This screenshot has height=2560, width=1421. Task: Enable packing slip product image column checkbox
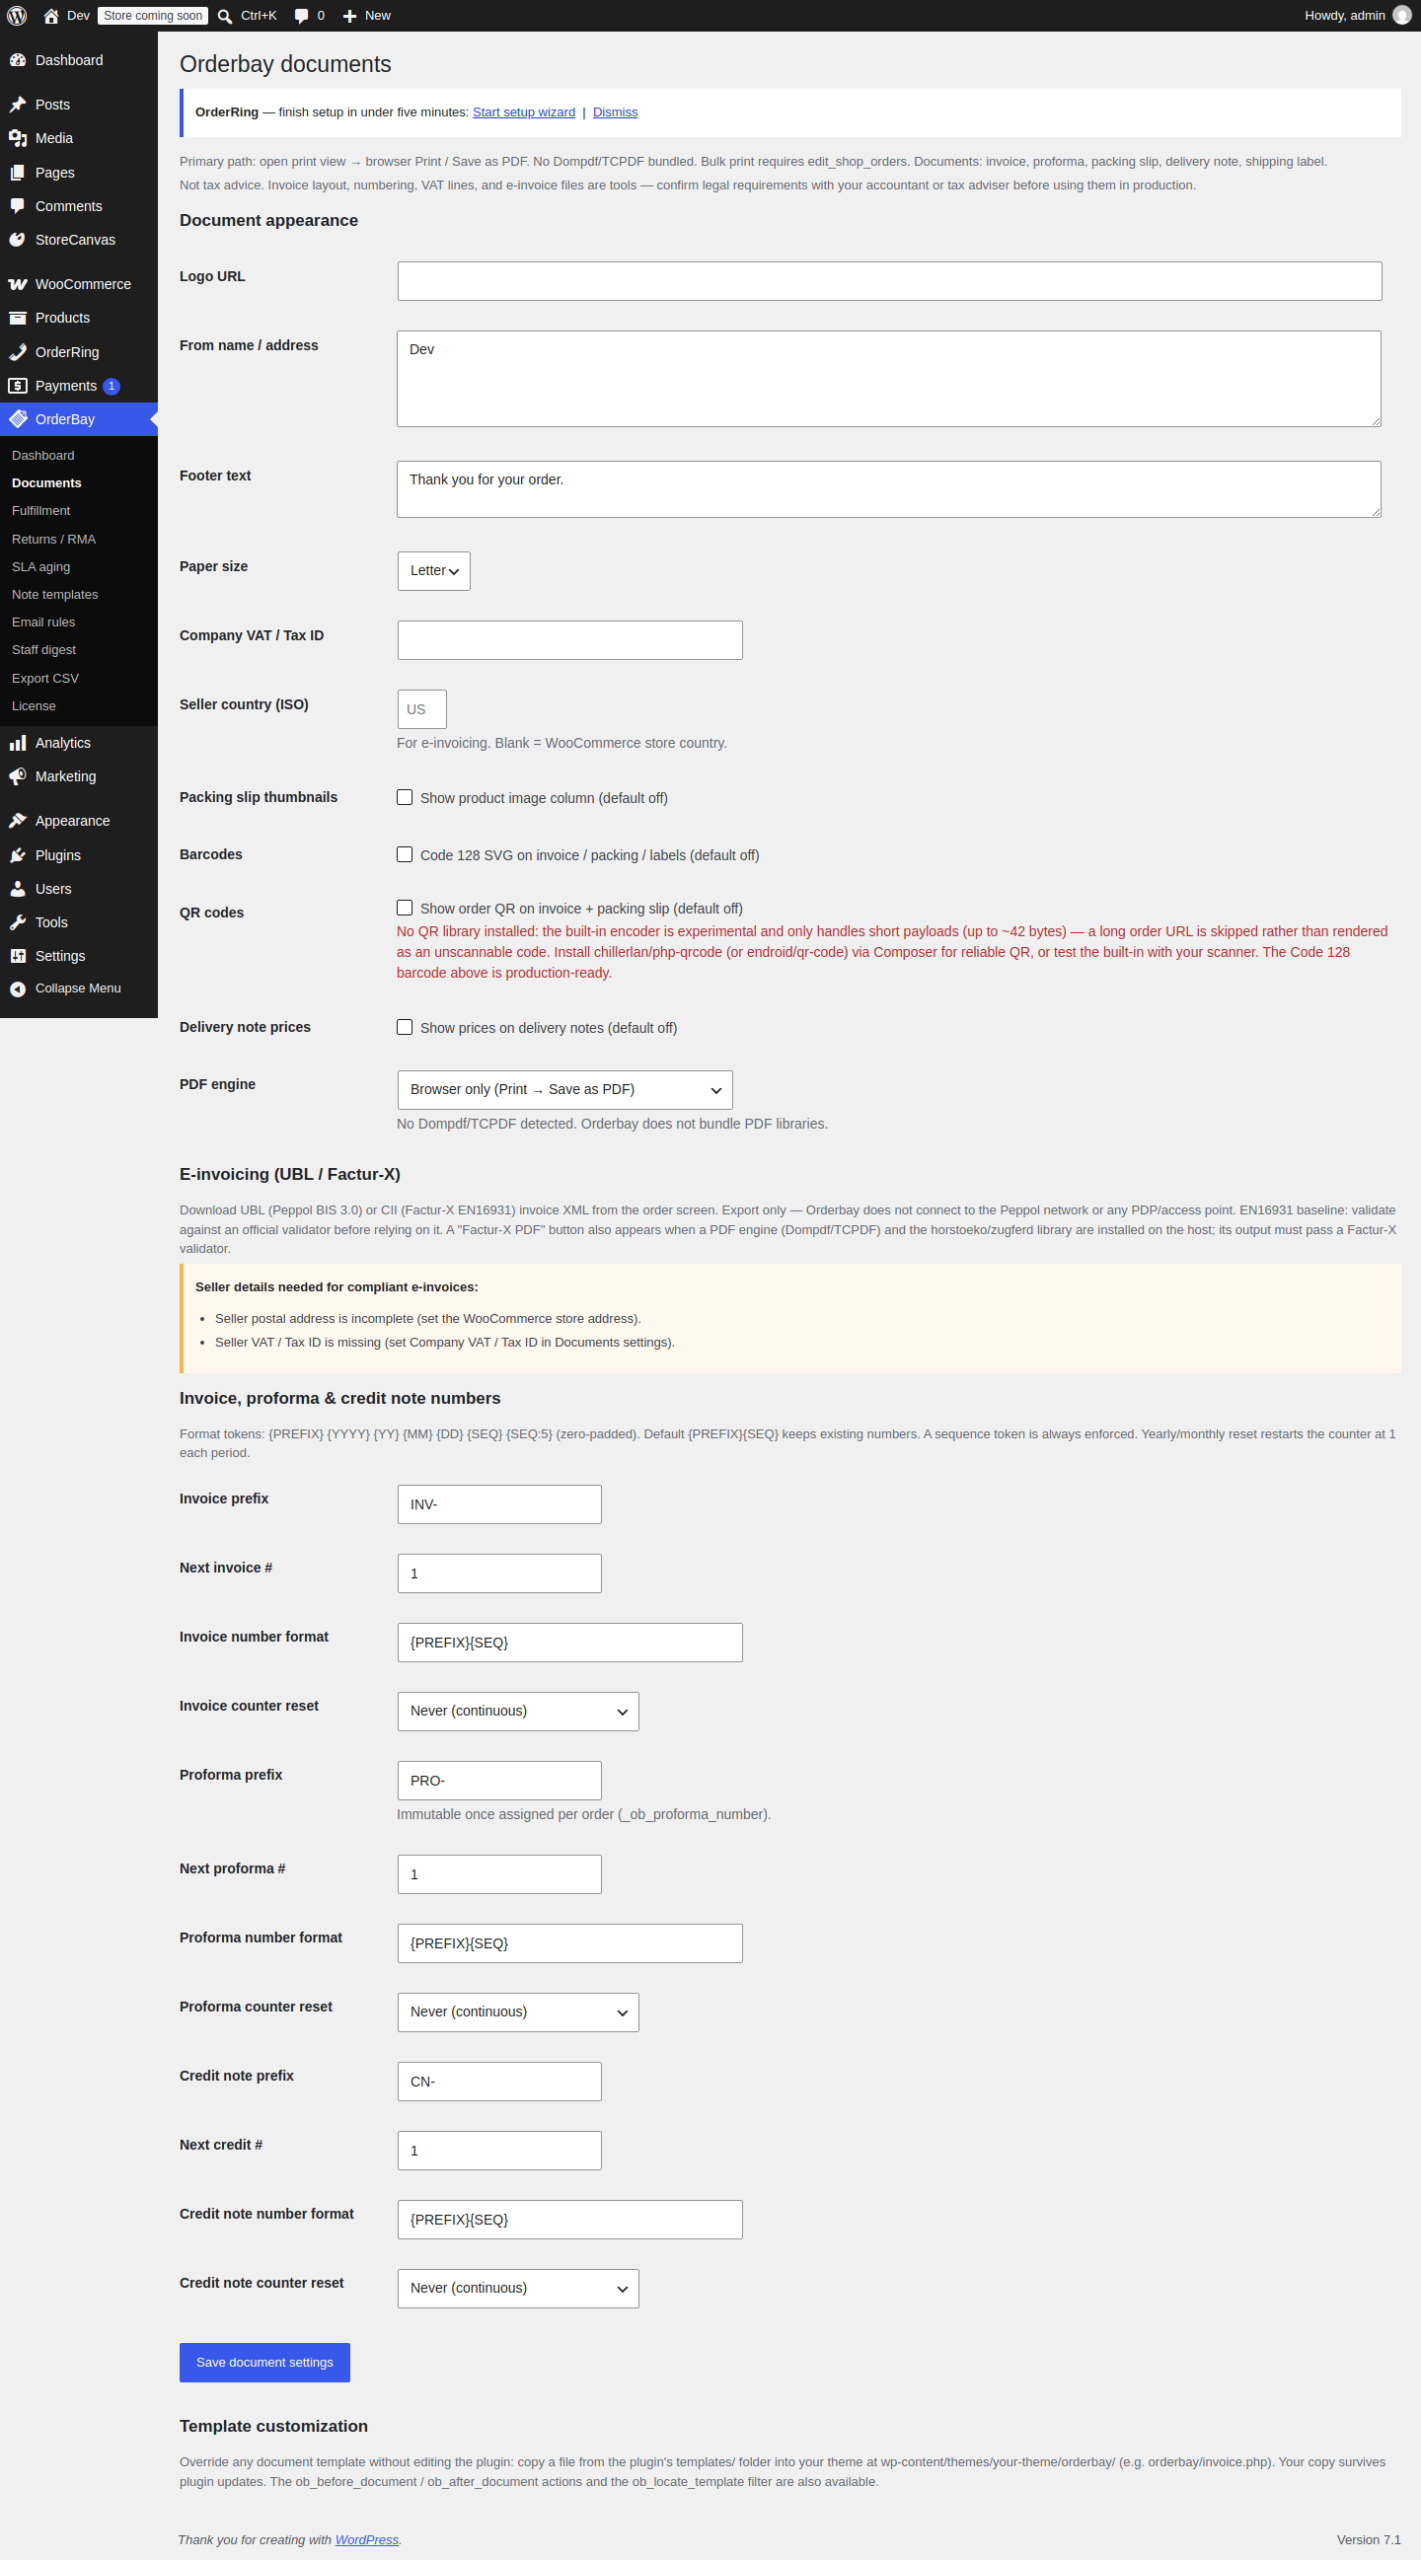pos(405,798)
